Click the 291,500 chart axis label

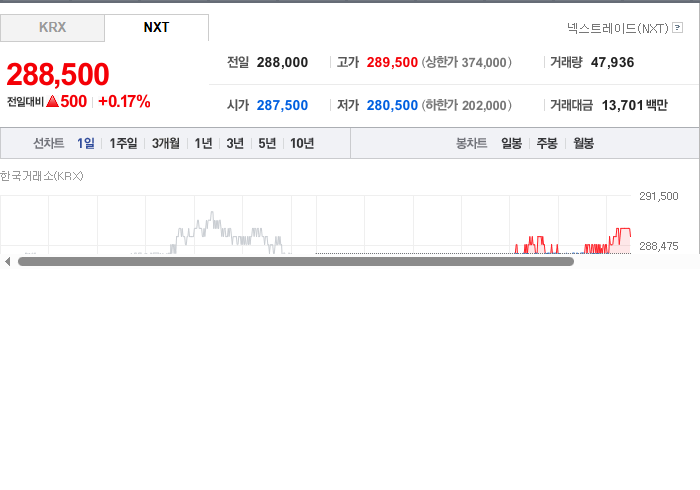pyautogui.click(x=658, y=196)
